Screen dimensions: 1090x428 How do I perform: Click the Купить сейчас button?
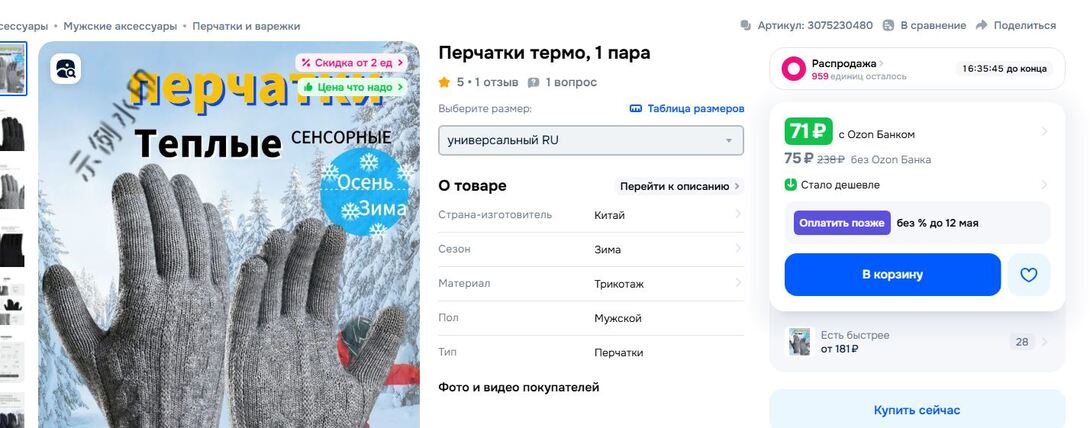click(x=917, y=410)
